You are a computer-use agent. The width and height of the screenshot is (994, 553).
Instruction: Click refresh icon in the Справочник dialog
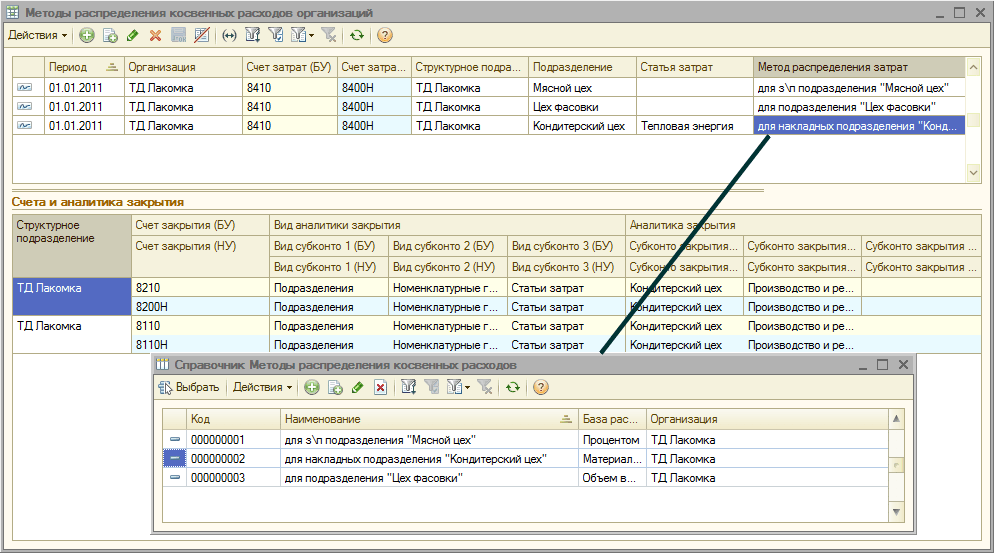[x=512, y=387]
